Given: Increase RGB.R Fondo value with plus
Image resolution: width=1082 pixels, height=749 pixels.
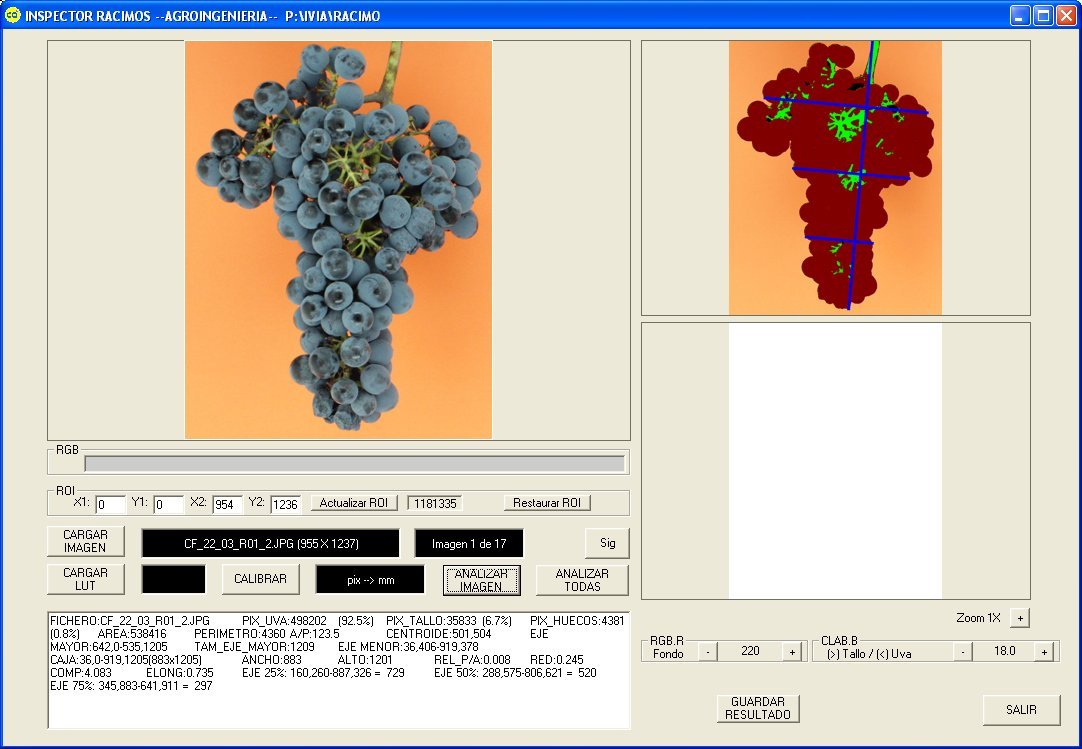Looking at the screenshot, I should click(792, 651).
